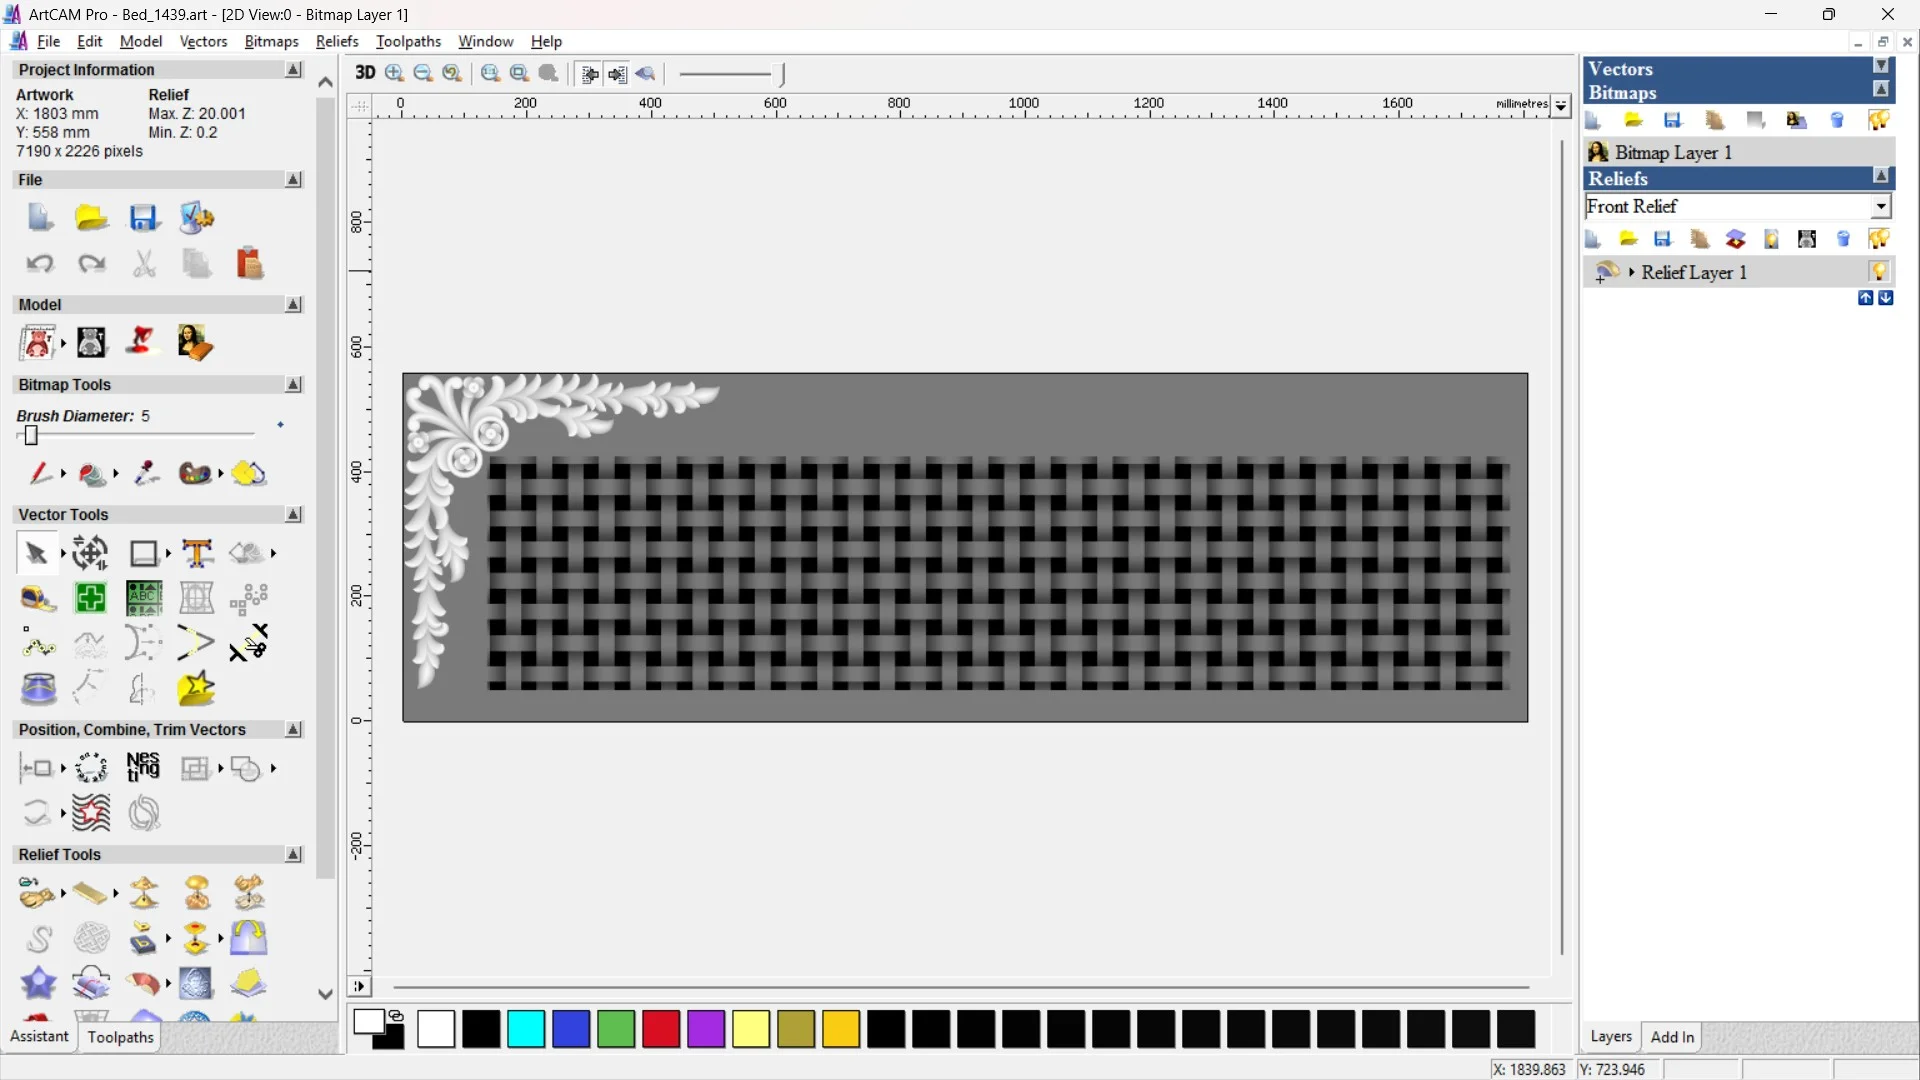
Task: Toggle all bitmap layers visibility bulb
Action: (x=1879, y=121)
